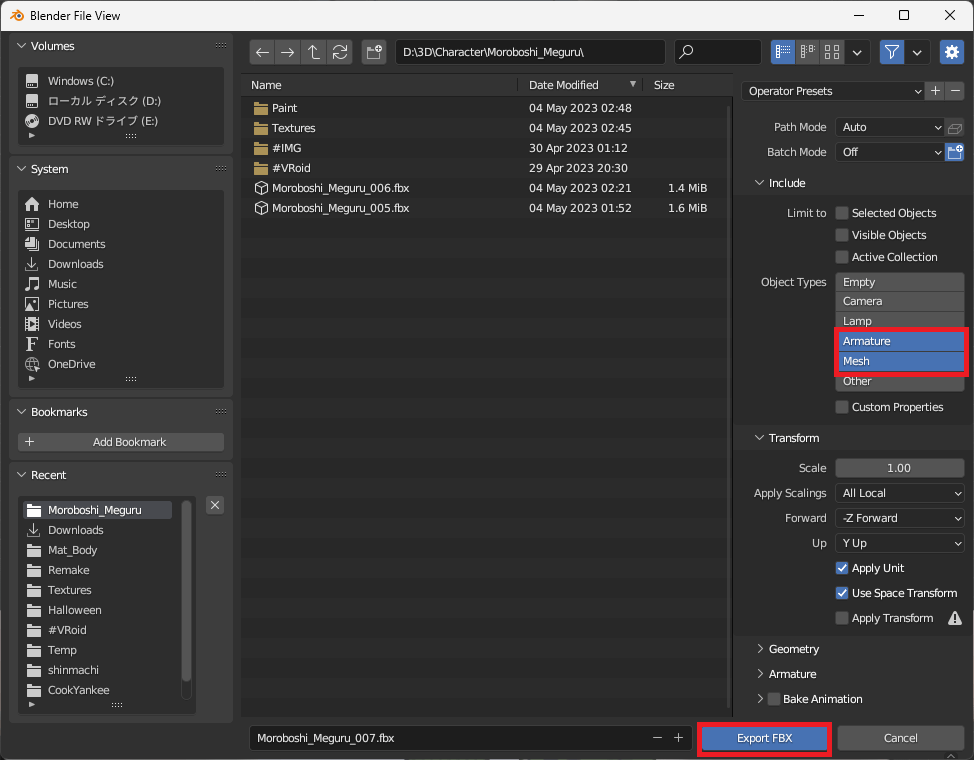974x760 pixels.
Task: Open the Forward axis dropdown
Action: (x=899, y=518)
